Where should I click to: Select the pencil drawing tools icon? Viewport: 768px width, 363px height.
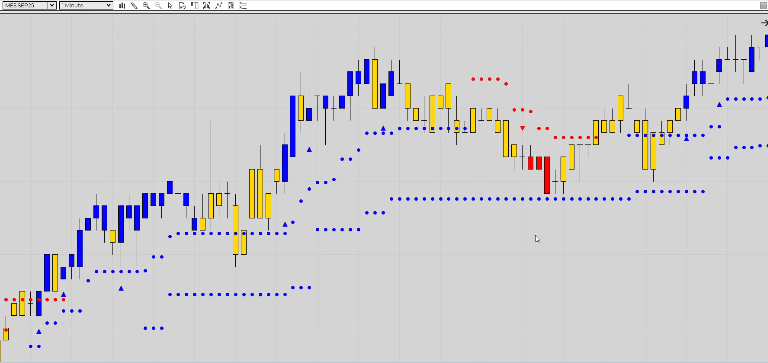tap(134, 5)
